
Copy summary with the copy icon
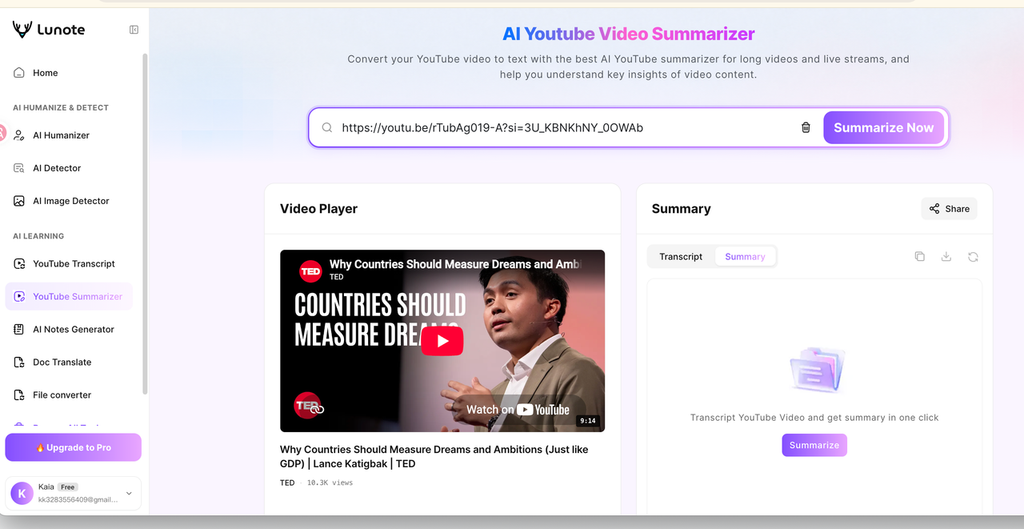click(920, 257)
